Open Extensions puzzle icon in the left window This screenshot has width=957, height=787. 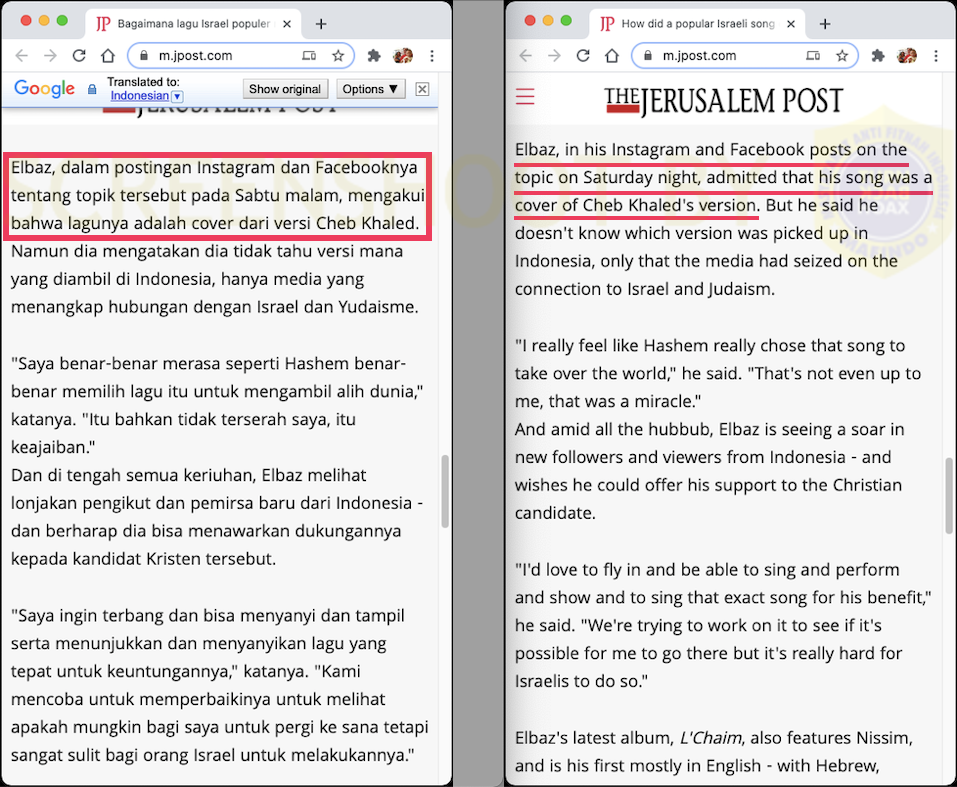pos(374,56)
